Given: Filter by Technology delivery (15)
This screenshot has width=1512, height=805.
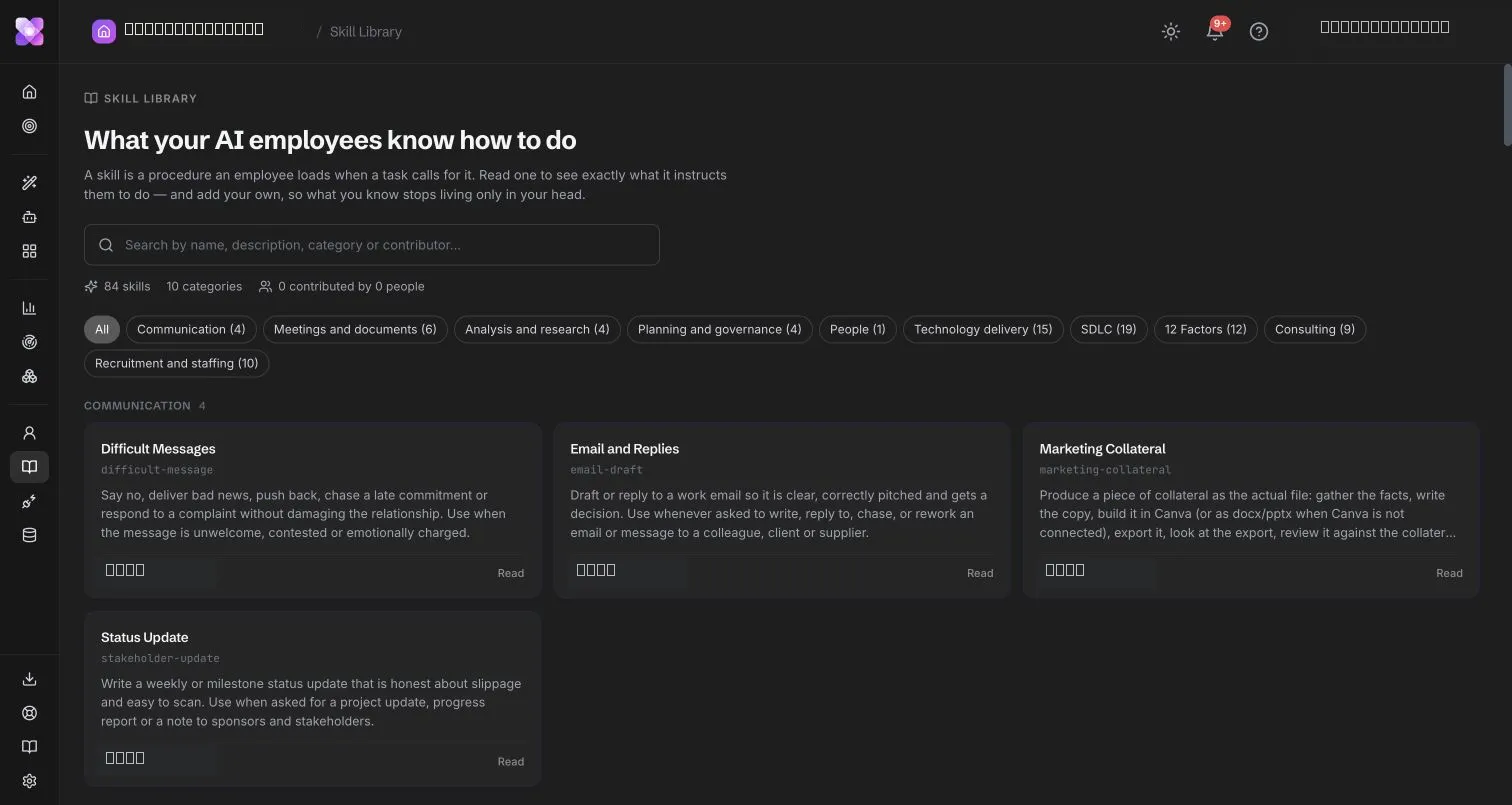Looking at the screenshot, I should tap(983, 329).
